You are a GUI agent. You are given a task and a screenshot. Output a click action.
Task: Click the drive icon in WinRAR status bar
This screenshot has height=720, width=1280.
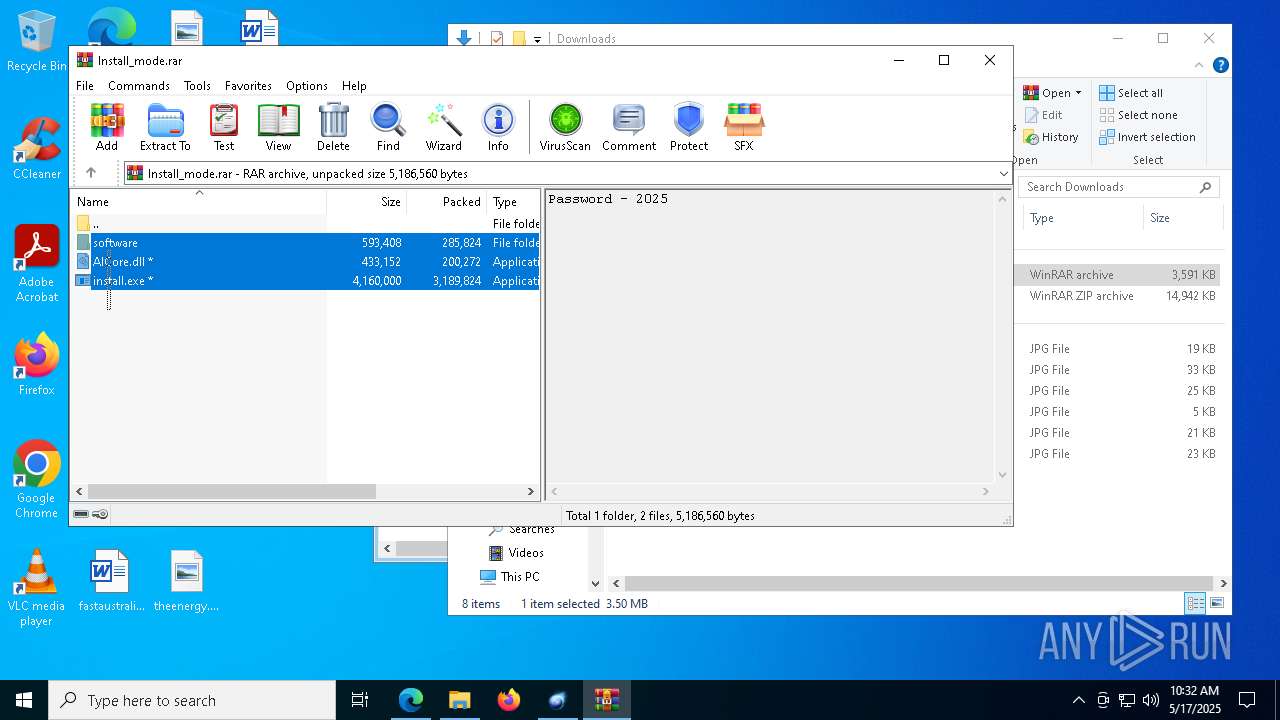pyautogui.click(x=81, y=515)
